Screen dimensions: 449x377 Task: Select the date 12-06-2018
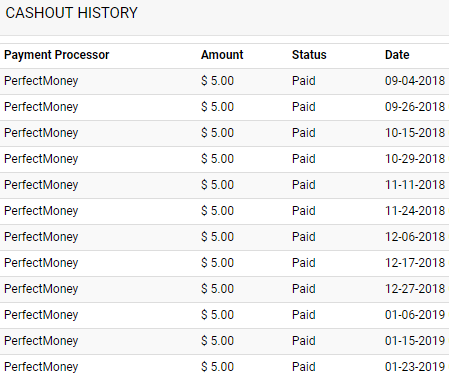(415, 237)
